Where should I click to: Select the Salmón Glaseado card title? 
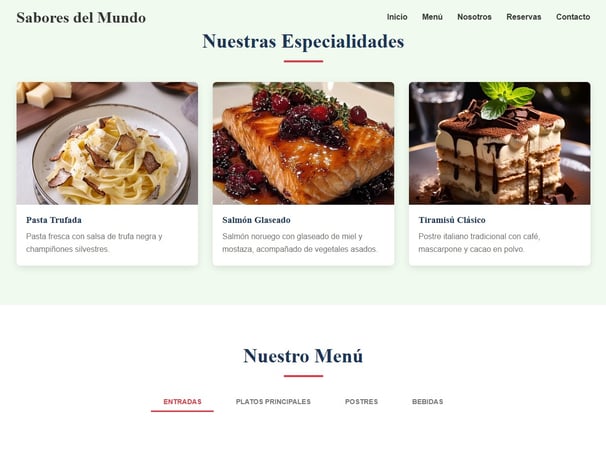[256, 220]
